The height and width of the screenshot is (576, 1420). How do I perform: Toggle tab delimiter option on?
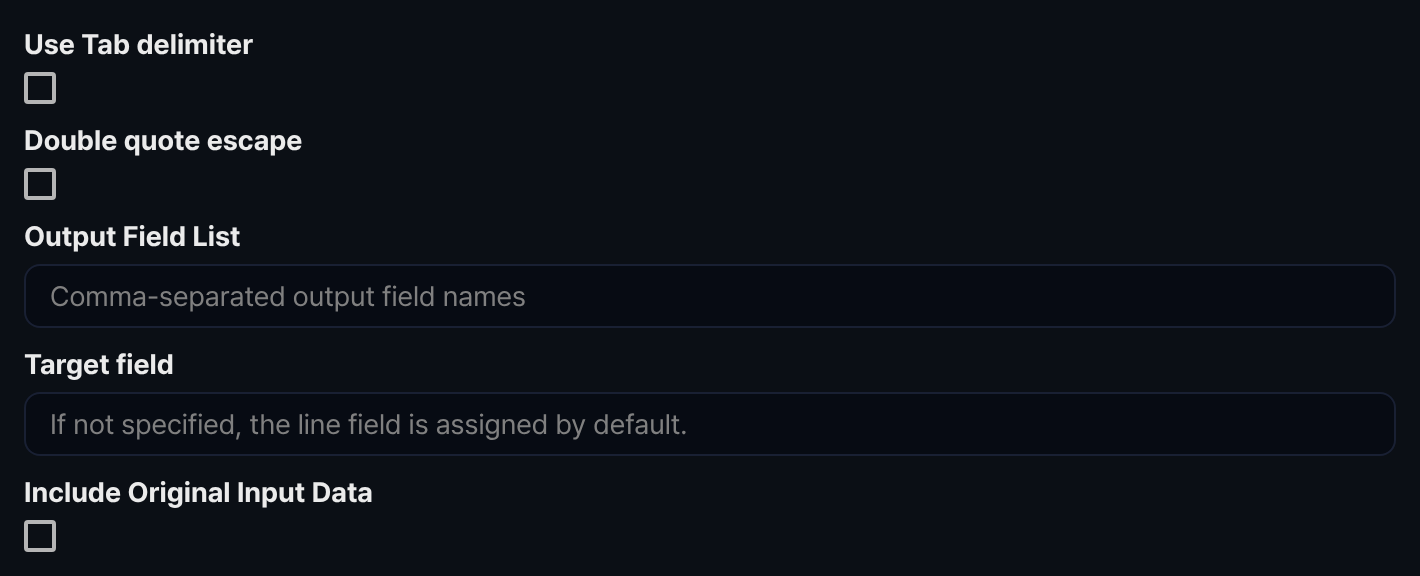tap(40, 88)
